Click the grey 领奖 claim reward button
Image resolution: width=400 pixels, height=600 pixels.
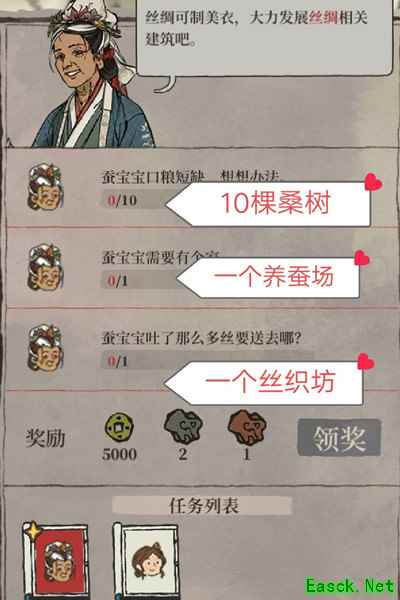[x=339, y=437]
